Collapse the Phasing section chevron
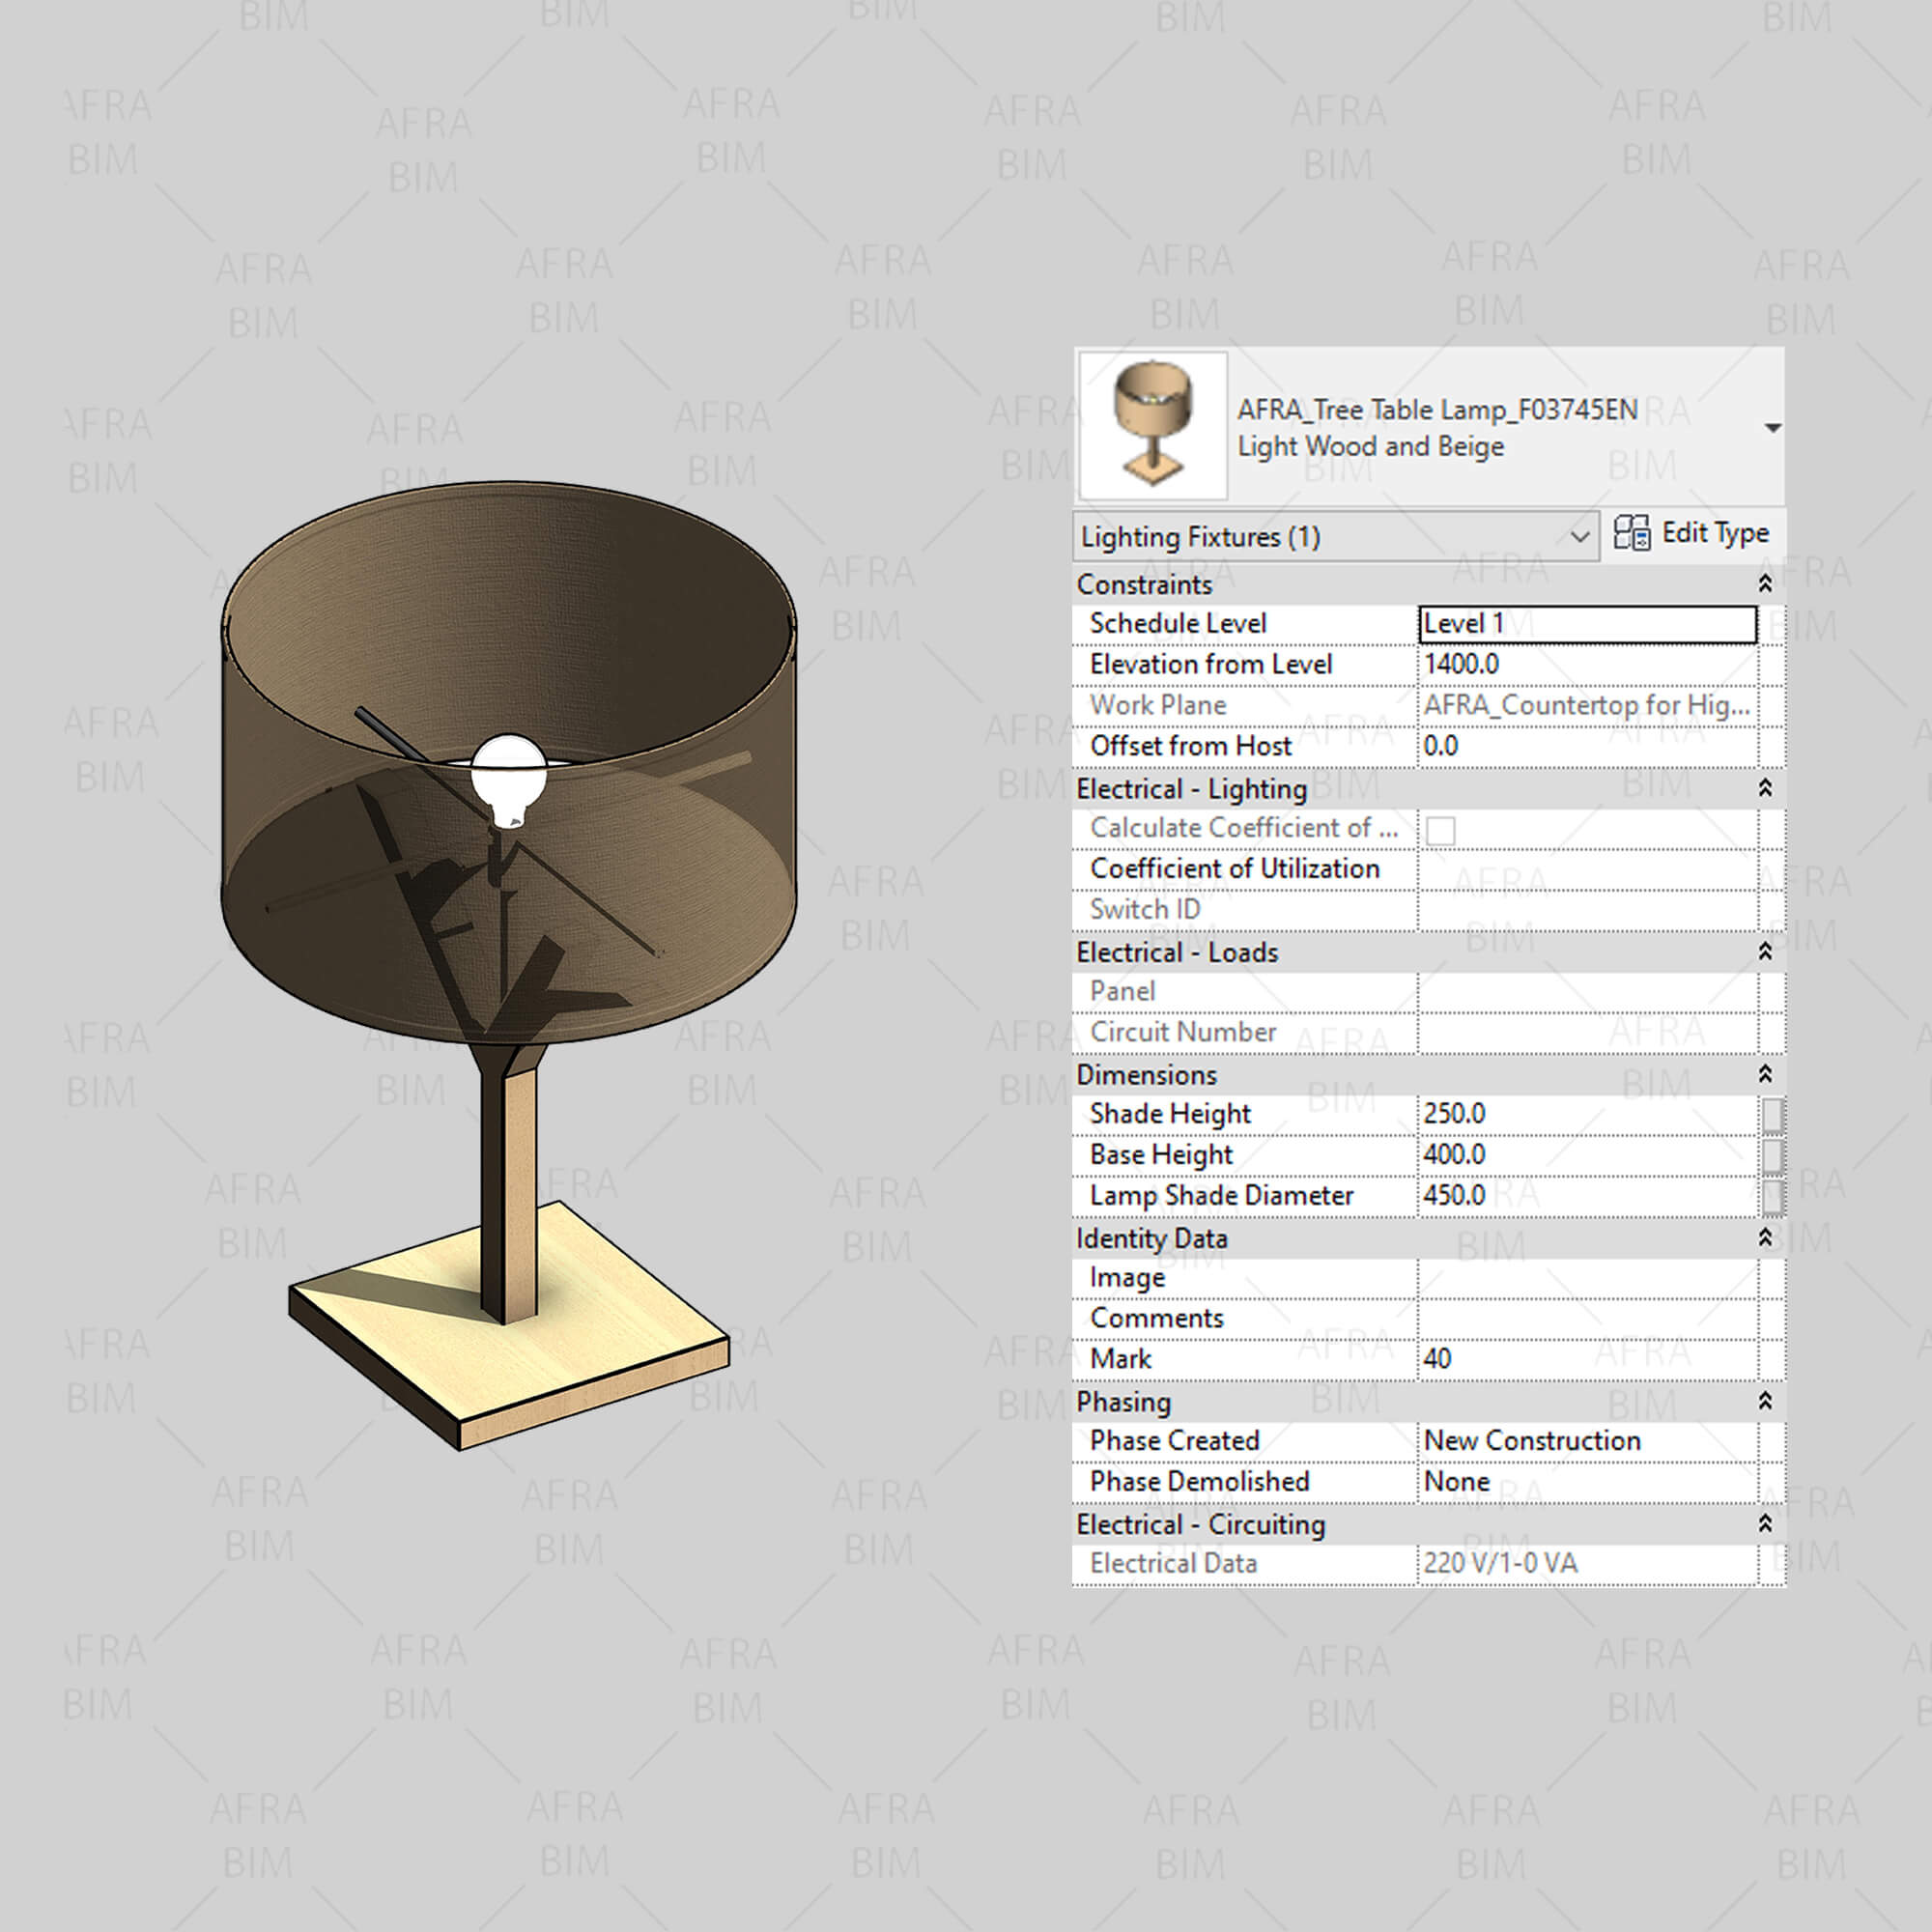 click(1765, 1401)
